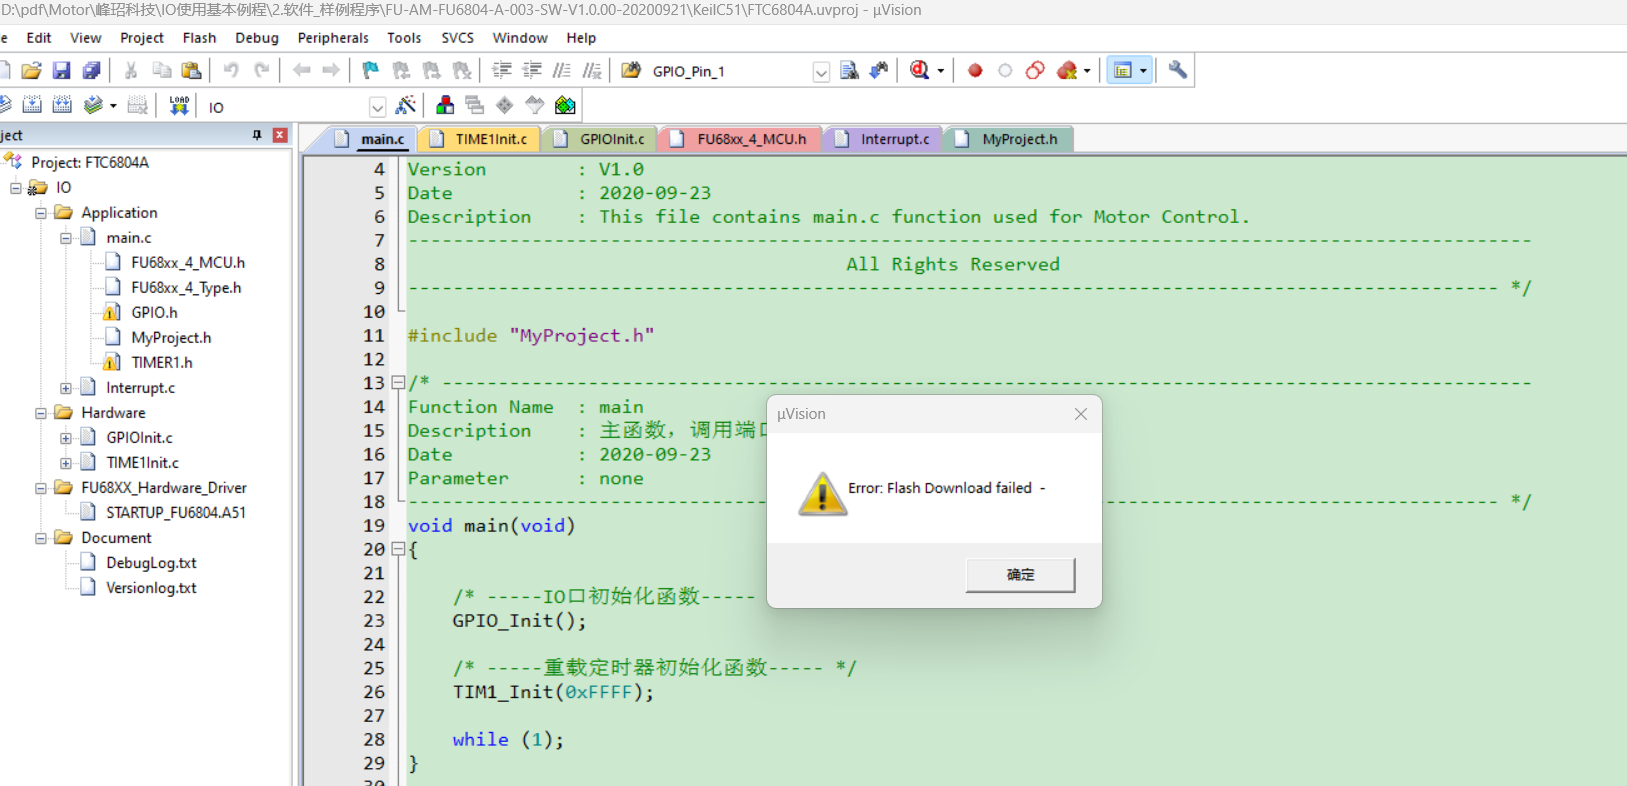This screenshot has height=786, width=1627.
Task: Open the GPIO_Pin_1 find combo dropdown arrow
Action: tap(821, 72)
